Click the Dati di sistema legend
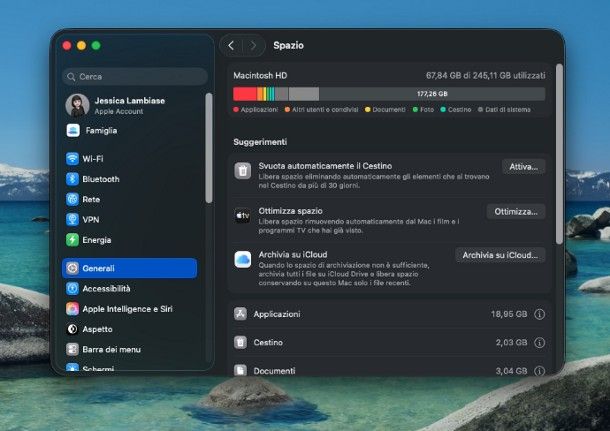 (508, 110)
